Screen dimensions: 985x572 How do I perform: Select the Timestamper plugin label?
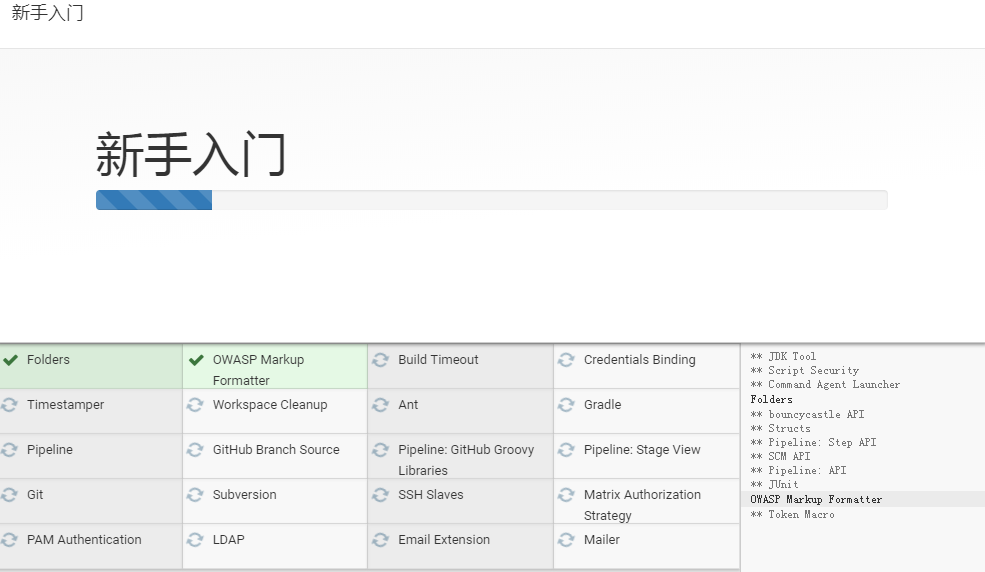click(x=65, y=405)
